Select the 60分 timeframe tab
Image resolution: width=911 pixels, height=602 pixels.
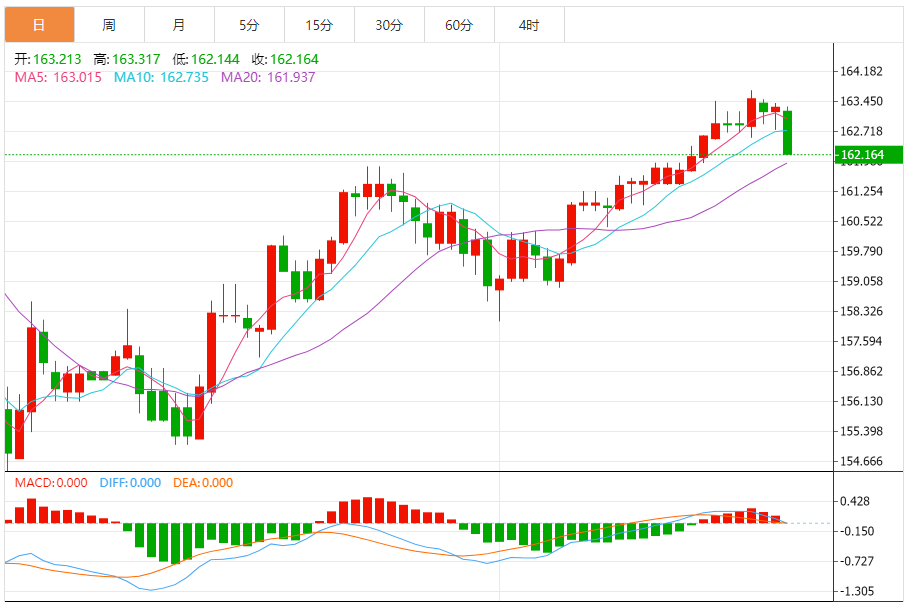click(460, 25)
